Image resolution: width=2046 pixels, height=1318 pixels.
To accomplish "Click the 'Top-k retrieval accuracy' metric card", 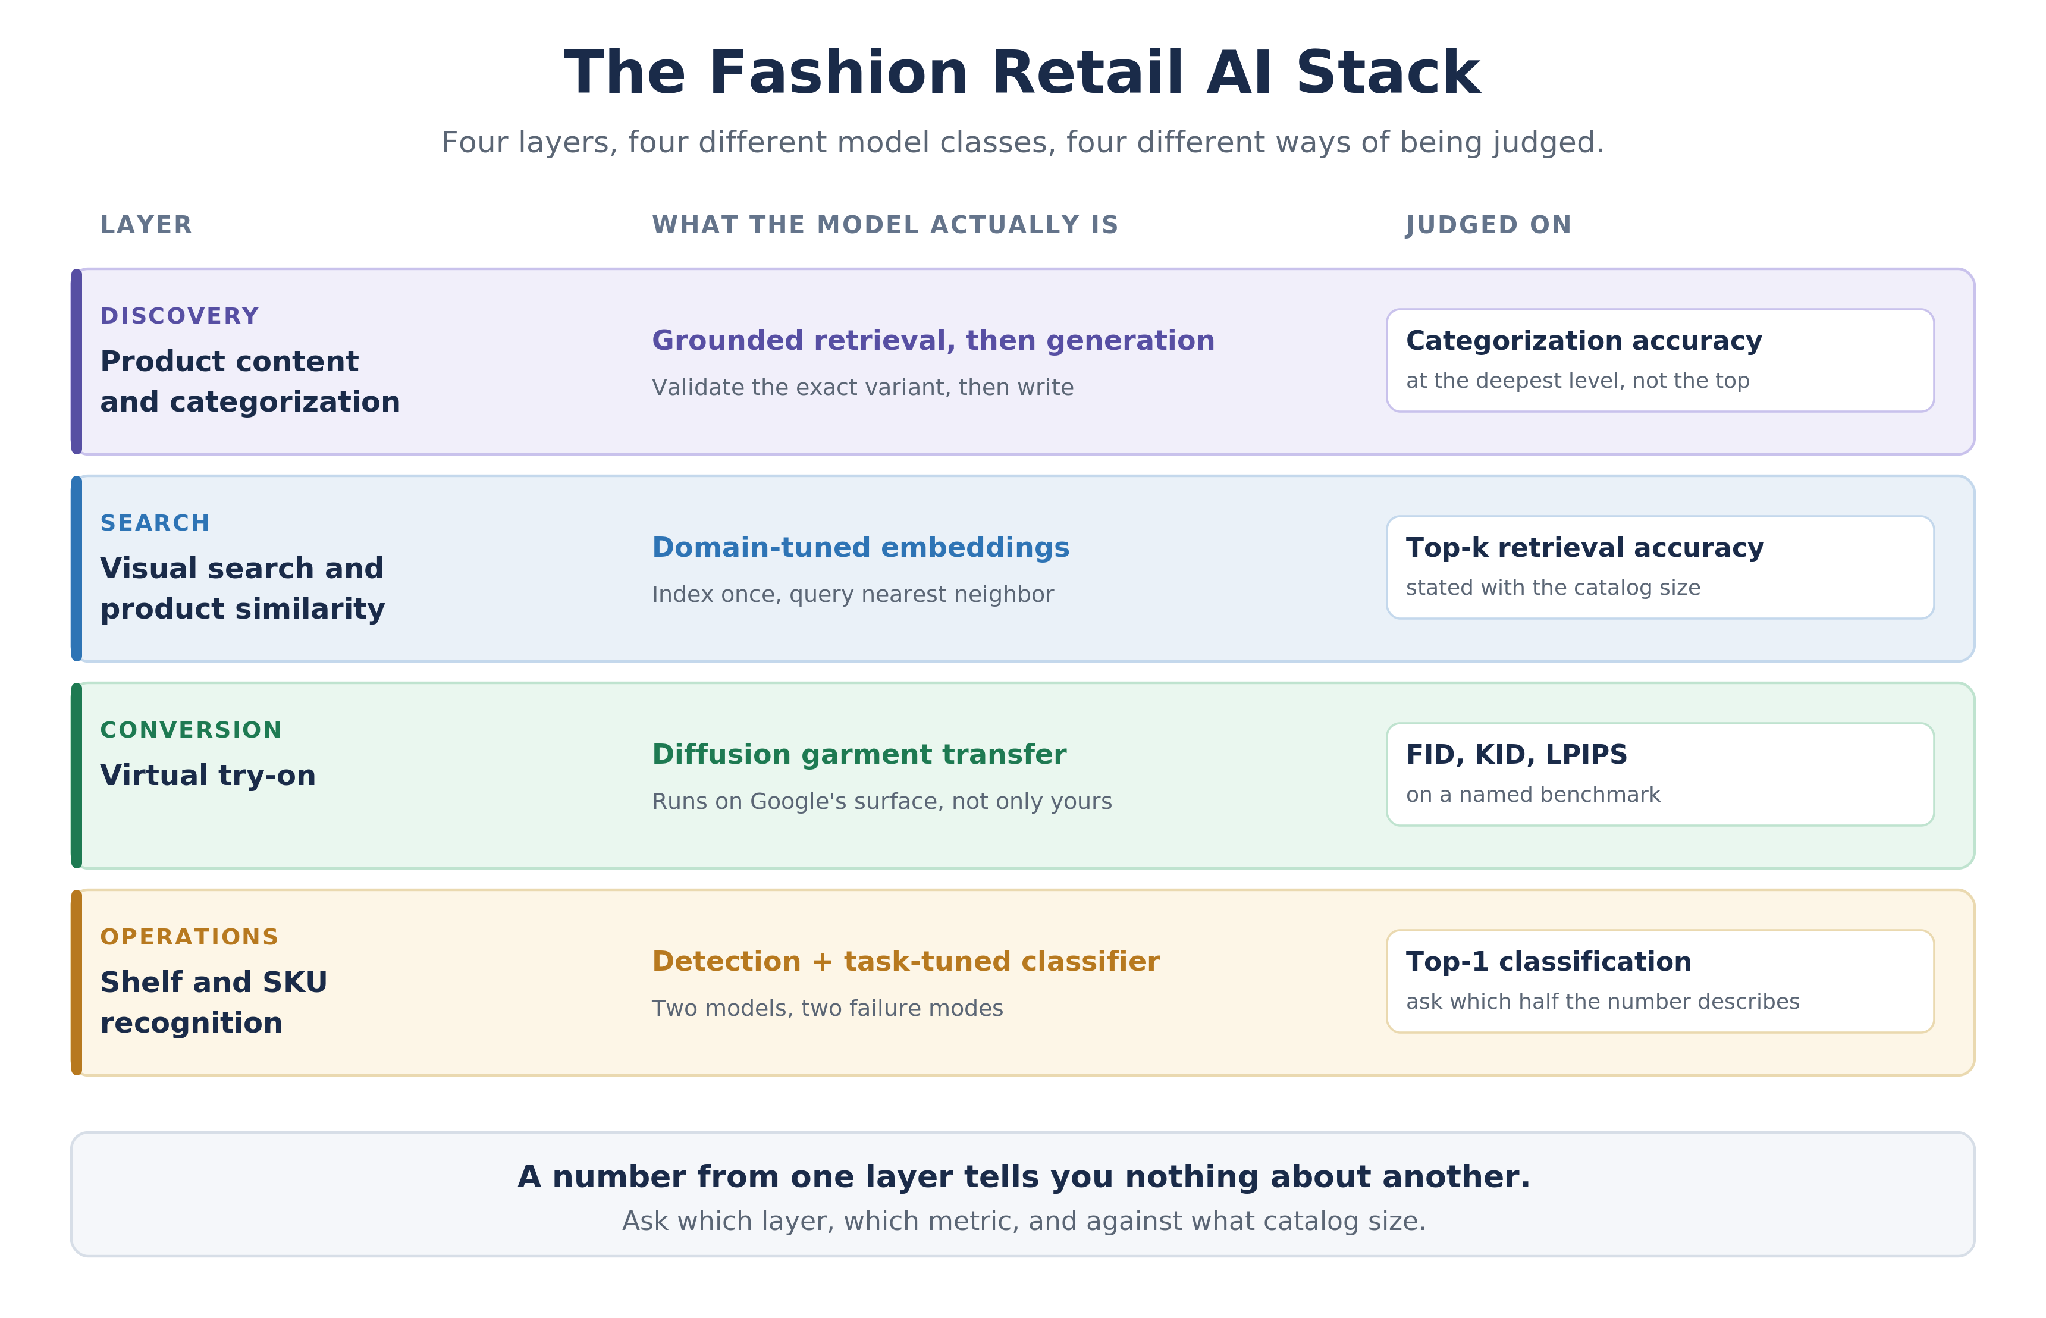I will coord(1660,567).
